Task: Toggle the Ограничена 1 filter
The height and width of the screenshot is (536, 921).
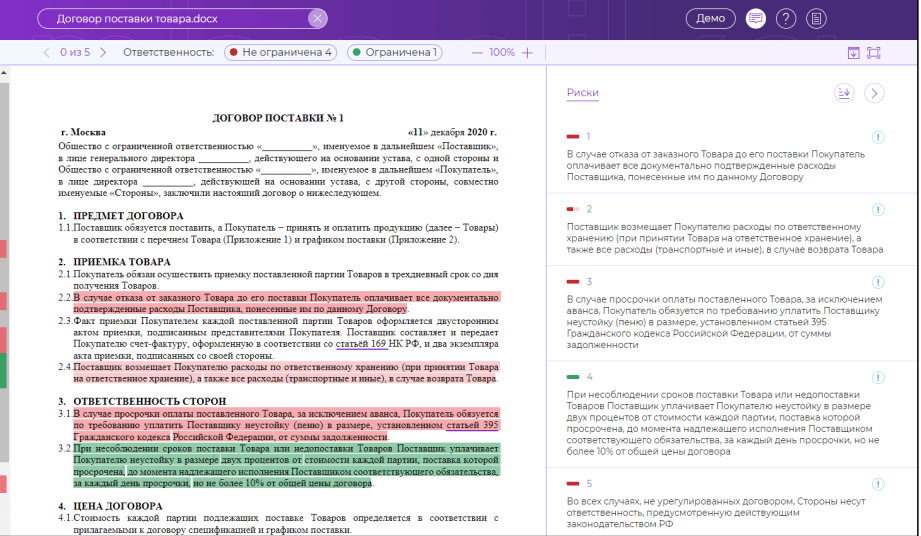Action: click(x=395, y=52)
